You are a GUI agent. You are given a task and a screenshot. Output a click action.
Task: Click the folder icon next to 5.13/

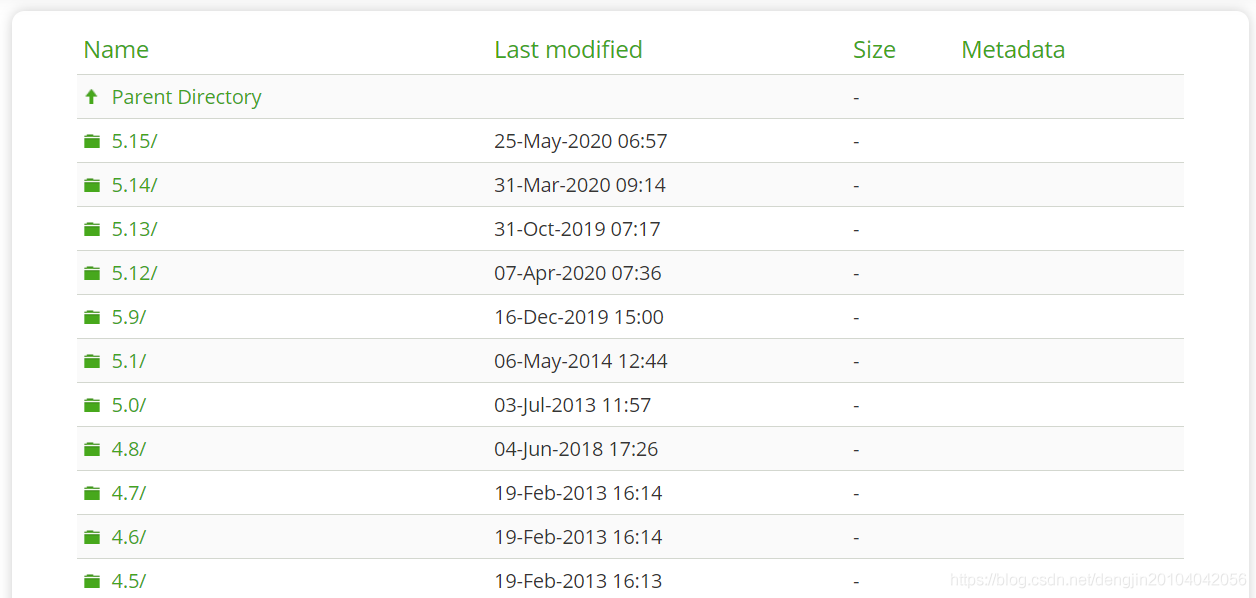click(92, 229)
